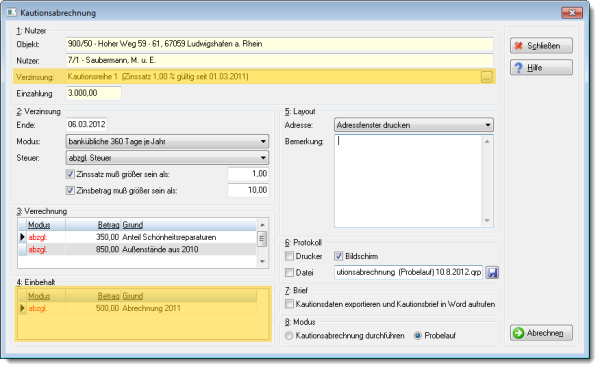Toggle 'Zinsbetrag muß größer sein als' checkbox
This screenshot has width=600, height=369.
70,191
